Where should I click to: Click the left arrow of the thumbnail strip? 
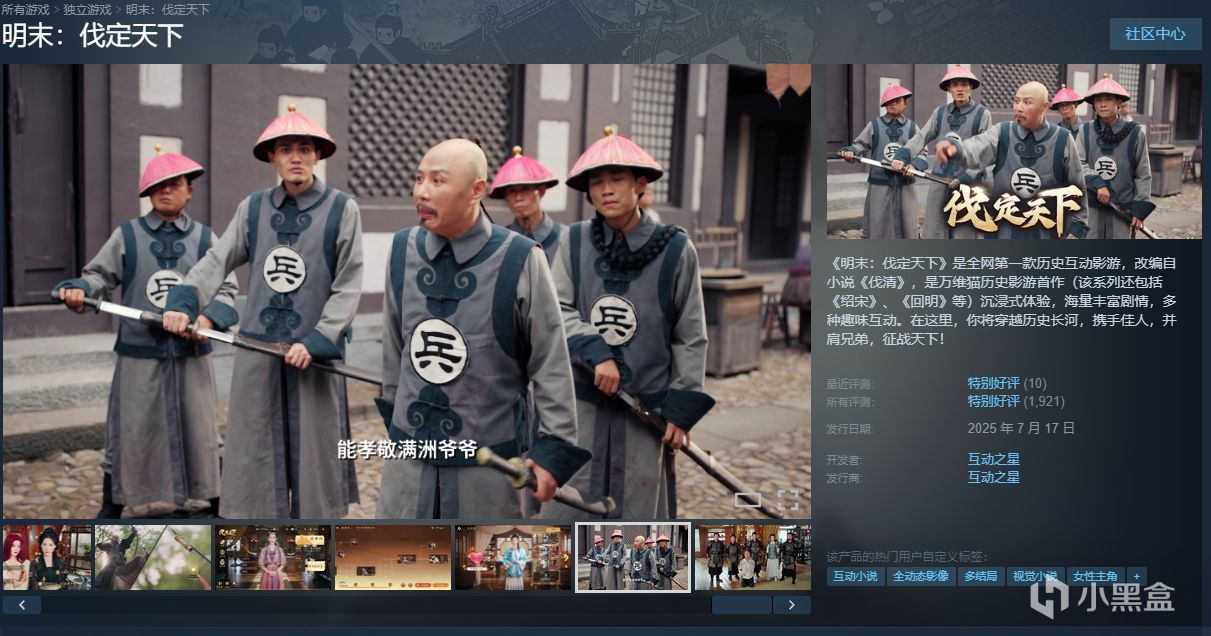tap(22, 605)
